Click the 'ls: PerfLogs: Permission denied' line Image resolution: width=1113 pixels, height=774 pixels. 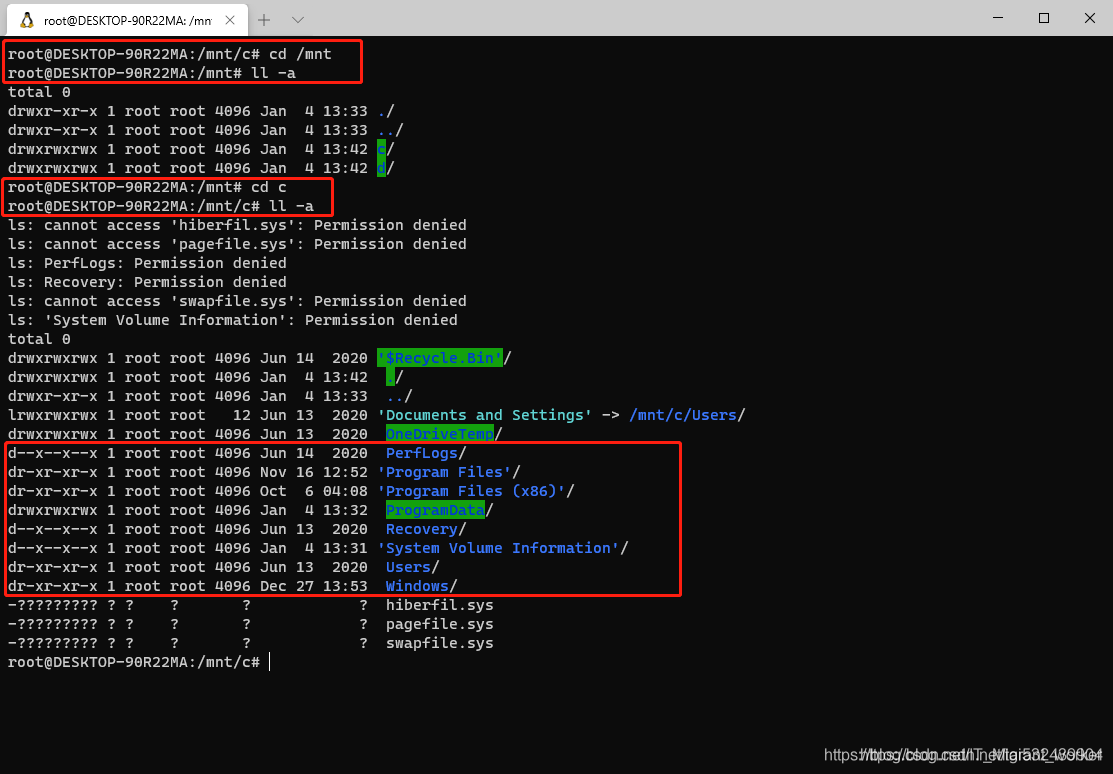click(147, 263)
